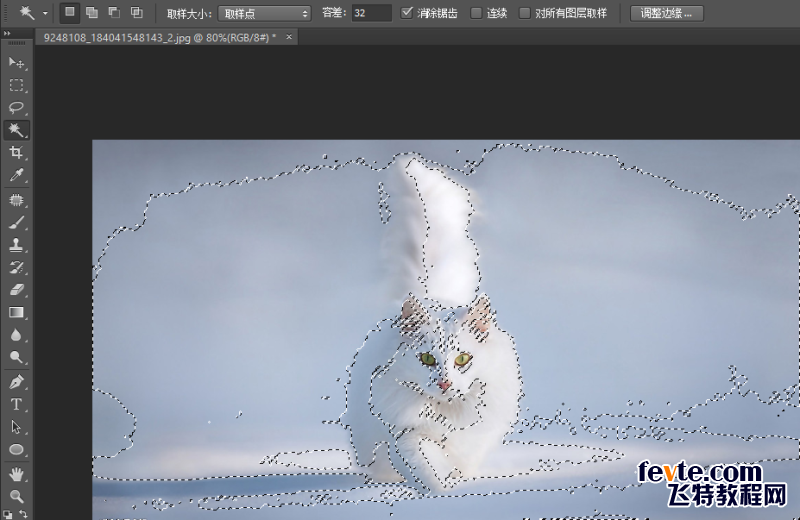800x520 pixels.
Task: Select the Clone Stamp tool
Action: [16, 245]
